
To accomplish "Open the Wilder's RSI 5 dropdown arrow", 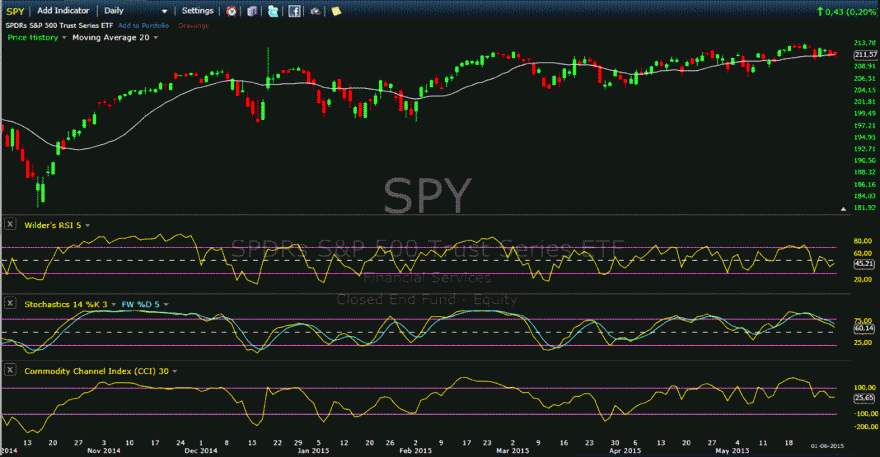I will 88,225.
